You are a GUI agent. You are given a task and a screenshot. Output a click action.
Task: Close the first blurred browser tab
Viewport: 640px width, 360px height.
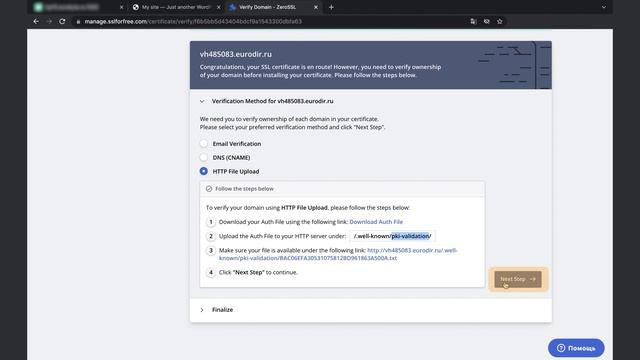coord(121,7)
